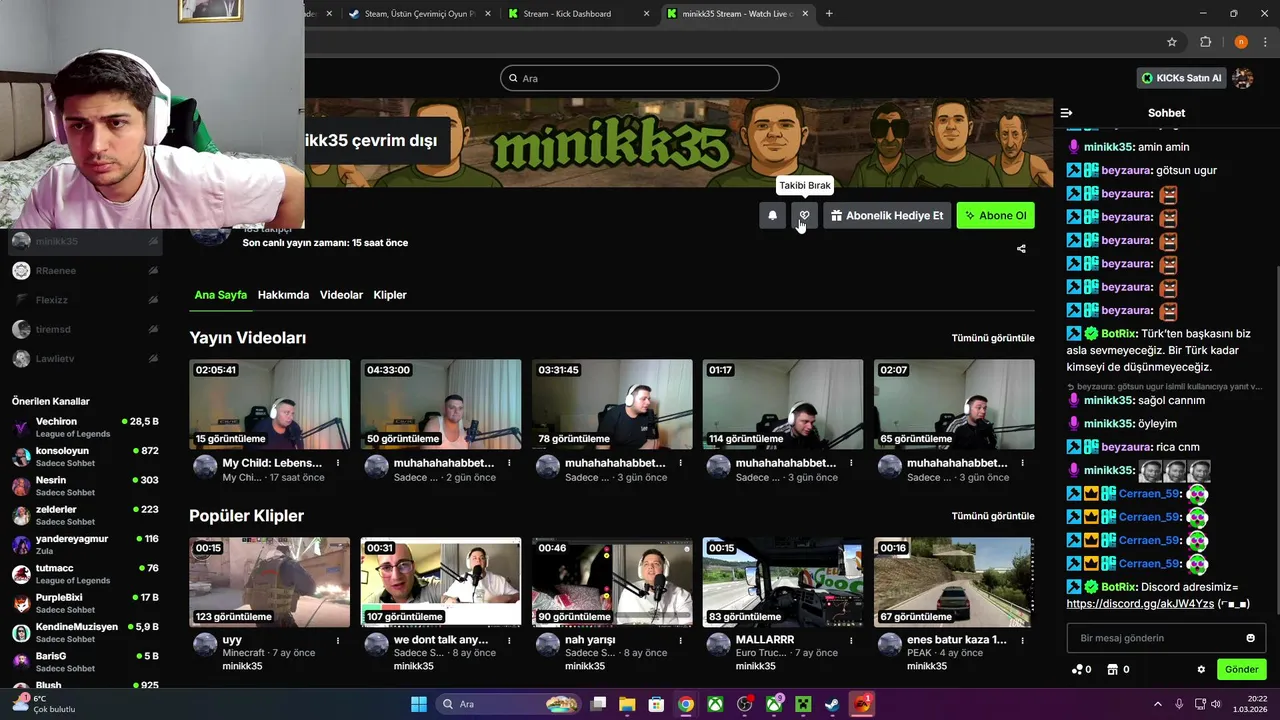Click the Abone Ol subscribe button
The image size is (1280, 720).
coord(995,215)
